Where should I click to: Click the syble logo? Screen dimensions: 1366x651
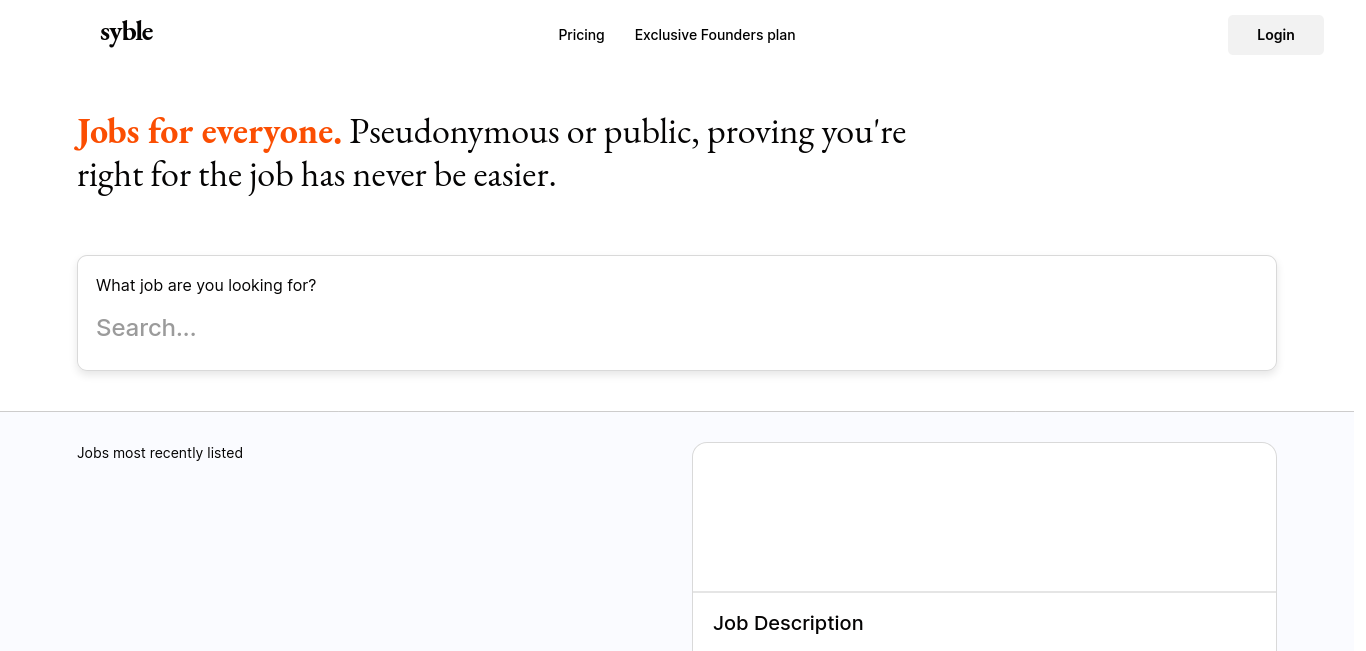tap(127, 34)
